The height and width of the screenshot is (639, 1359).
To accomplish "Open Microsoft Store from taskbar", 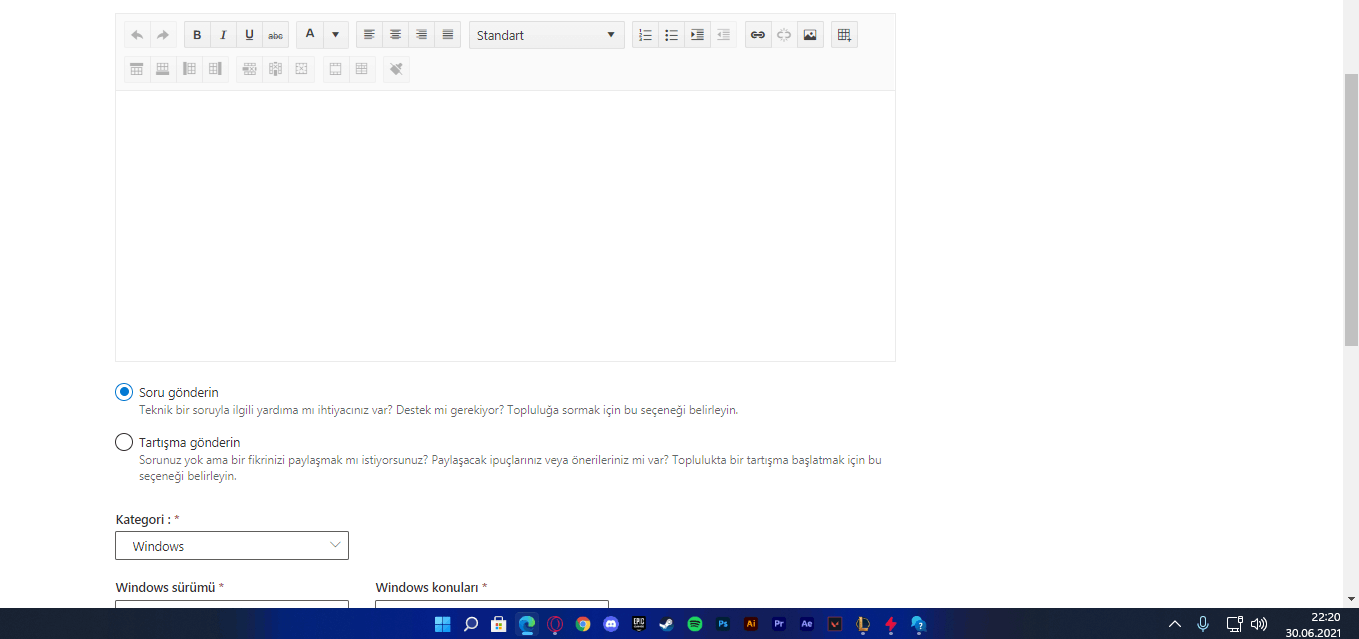I will click(499, 624).
